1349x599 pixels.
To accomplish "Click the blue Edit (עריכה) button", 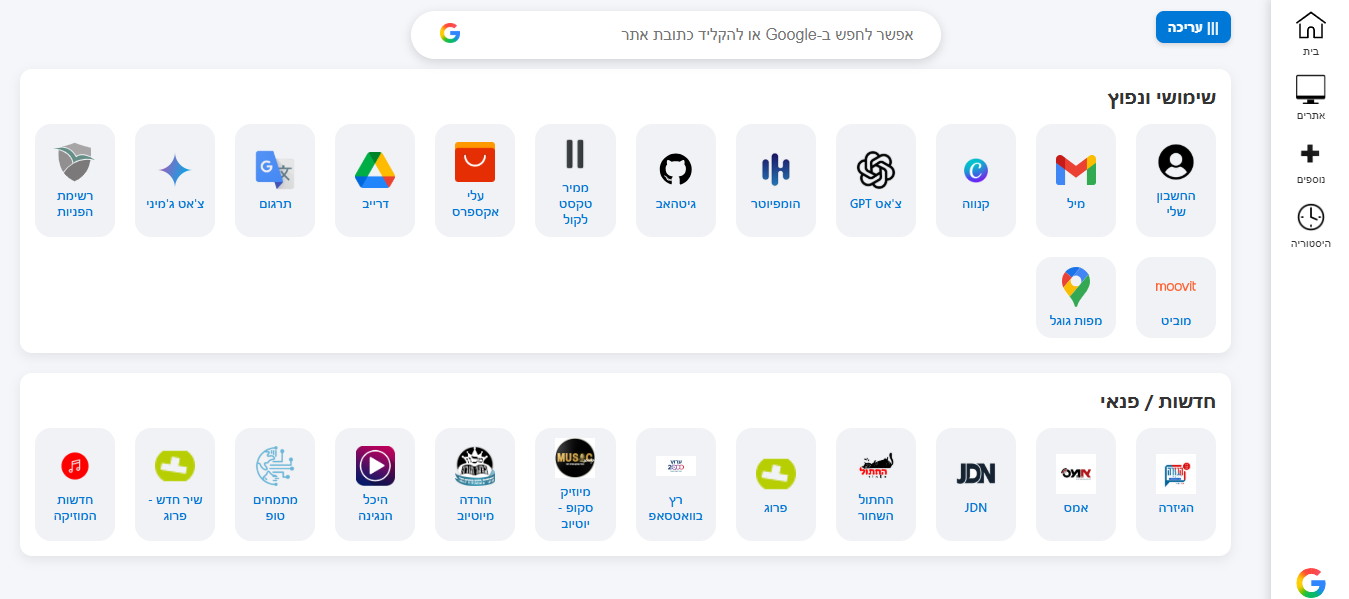I will click(1193, 27).
